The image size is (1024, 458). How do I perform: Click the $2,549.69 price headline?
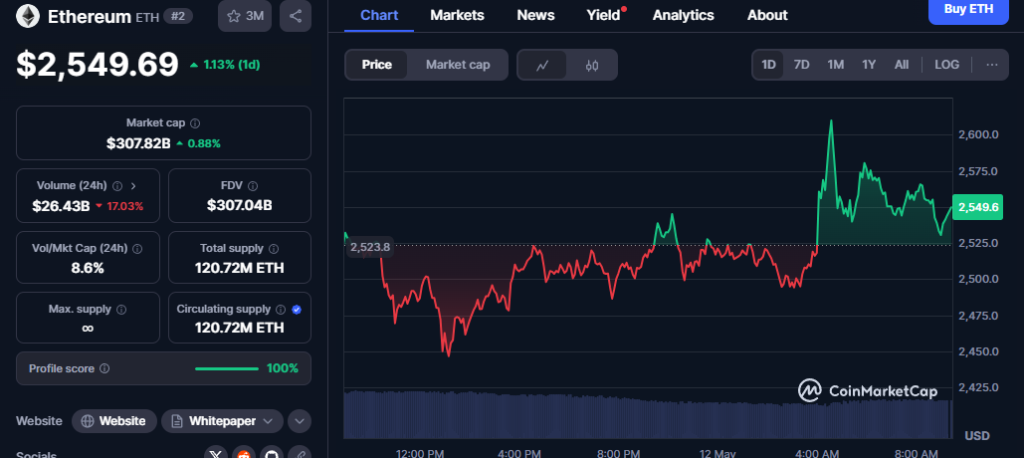[97, 65]
